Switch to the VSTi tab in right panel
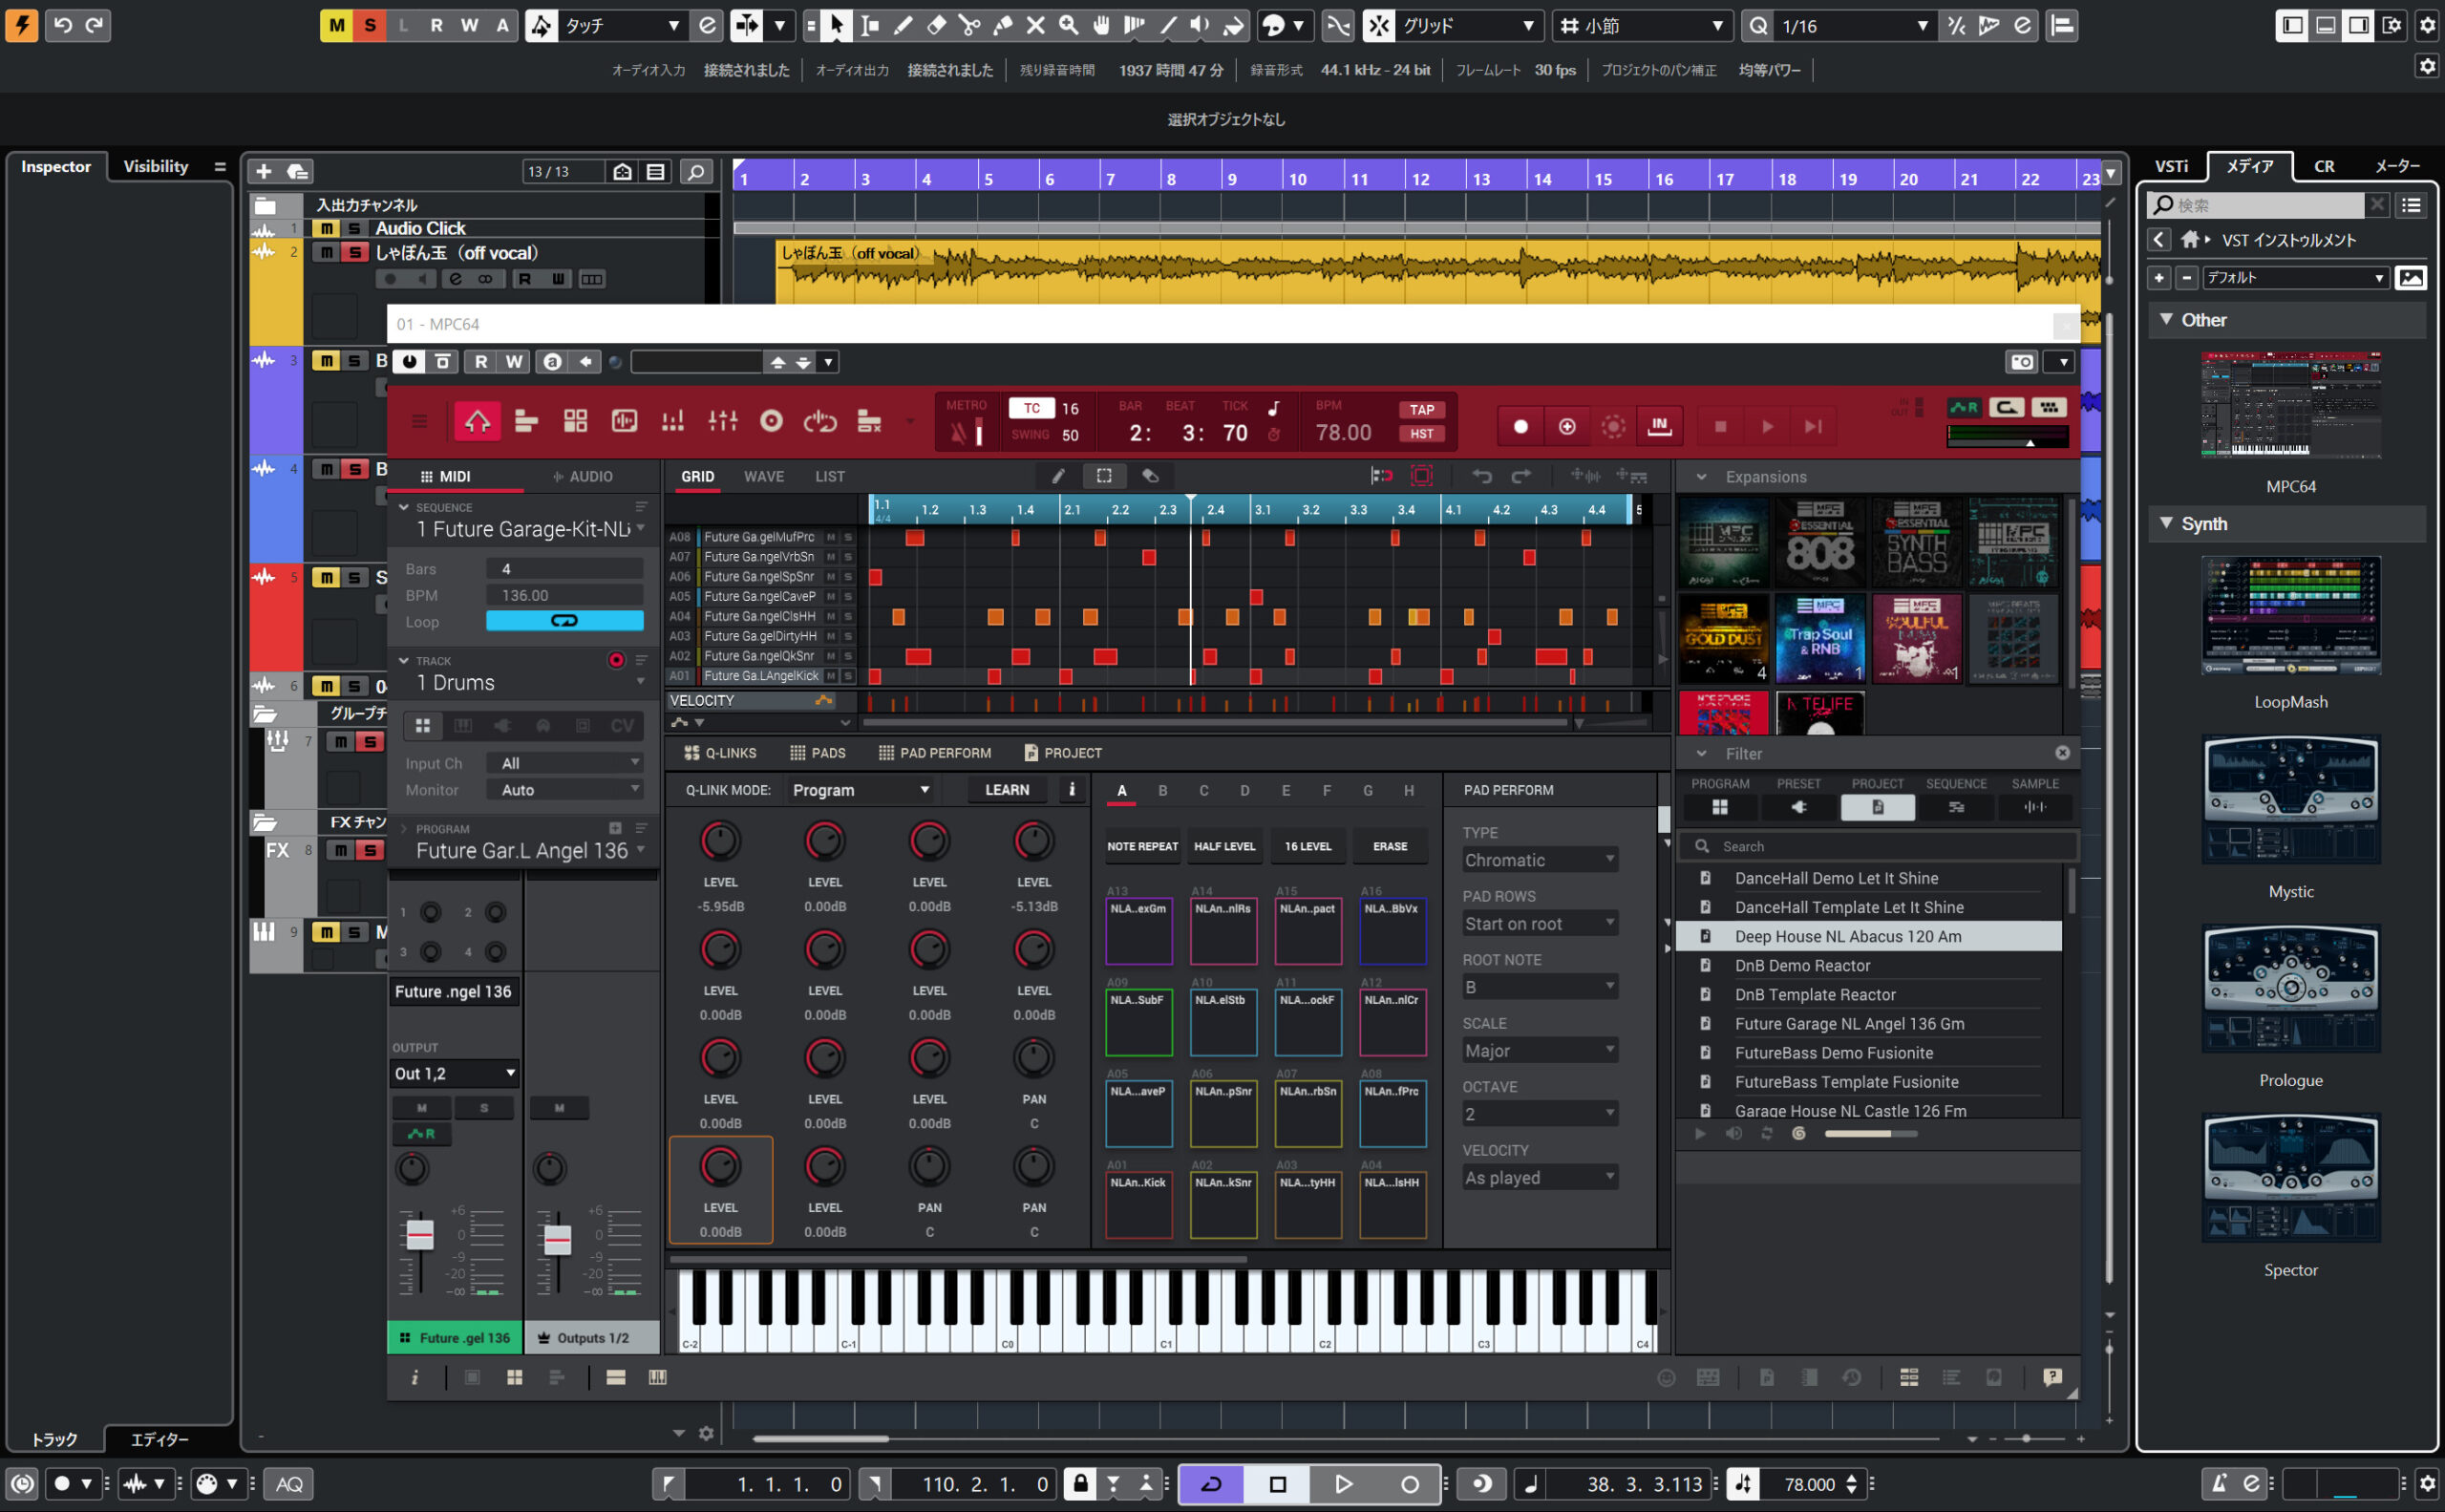This screenshot has width=2445, height=1512. [2170, 166]
